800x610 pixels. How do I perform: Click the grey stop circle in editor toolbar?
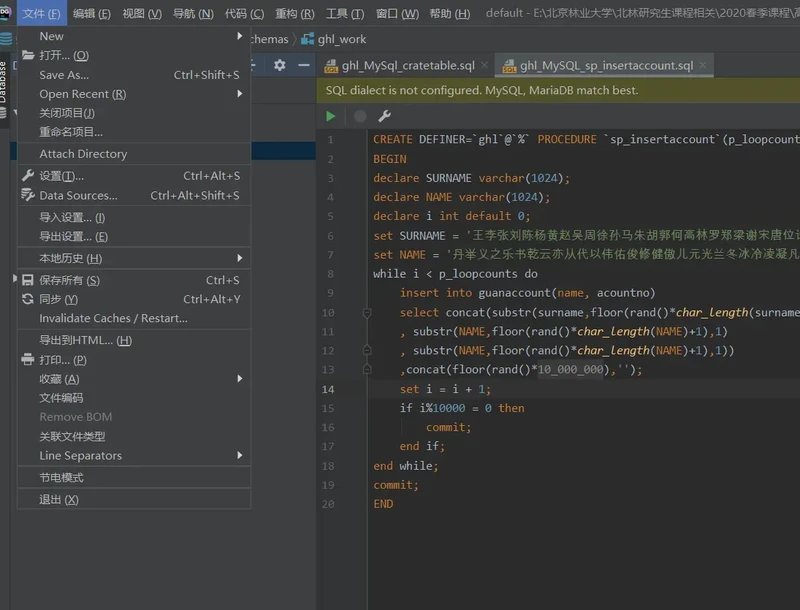[359, 116]
